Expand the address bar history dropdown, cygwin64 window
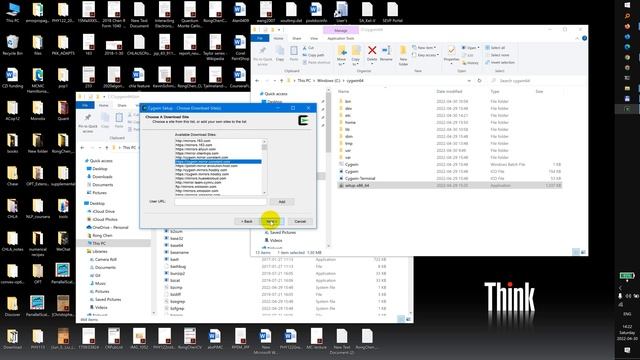 click(469, 81)
